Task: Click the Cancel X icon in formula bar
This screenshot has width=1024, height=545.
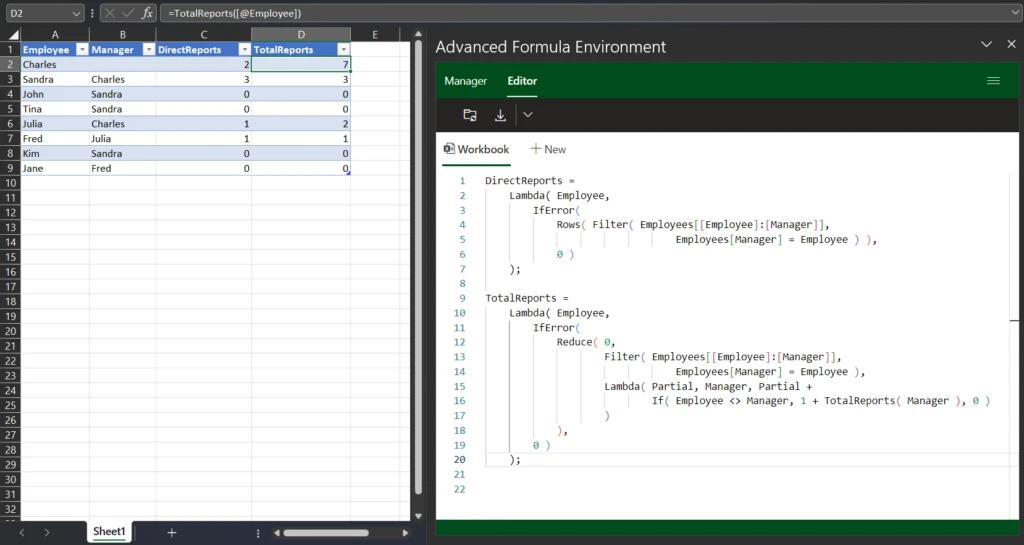Action: [x=112, y=13]
